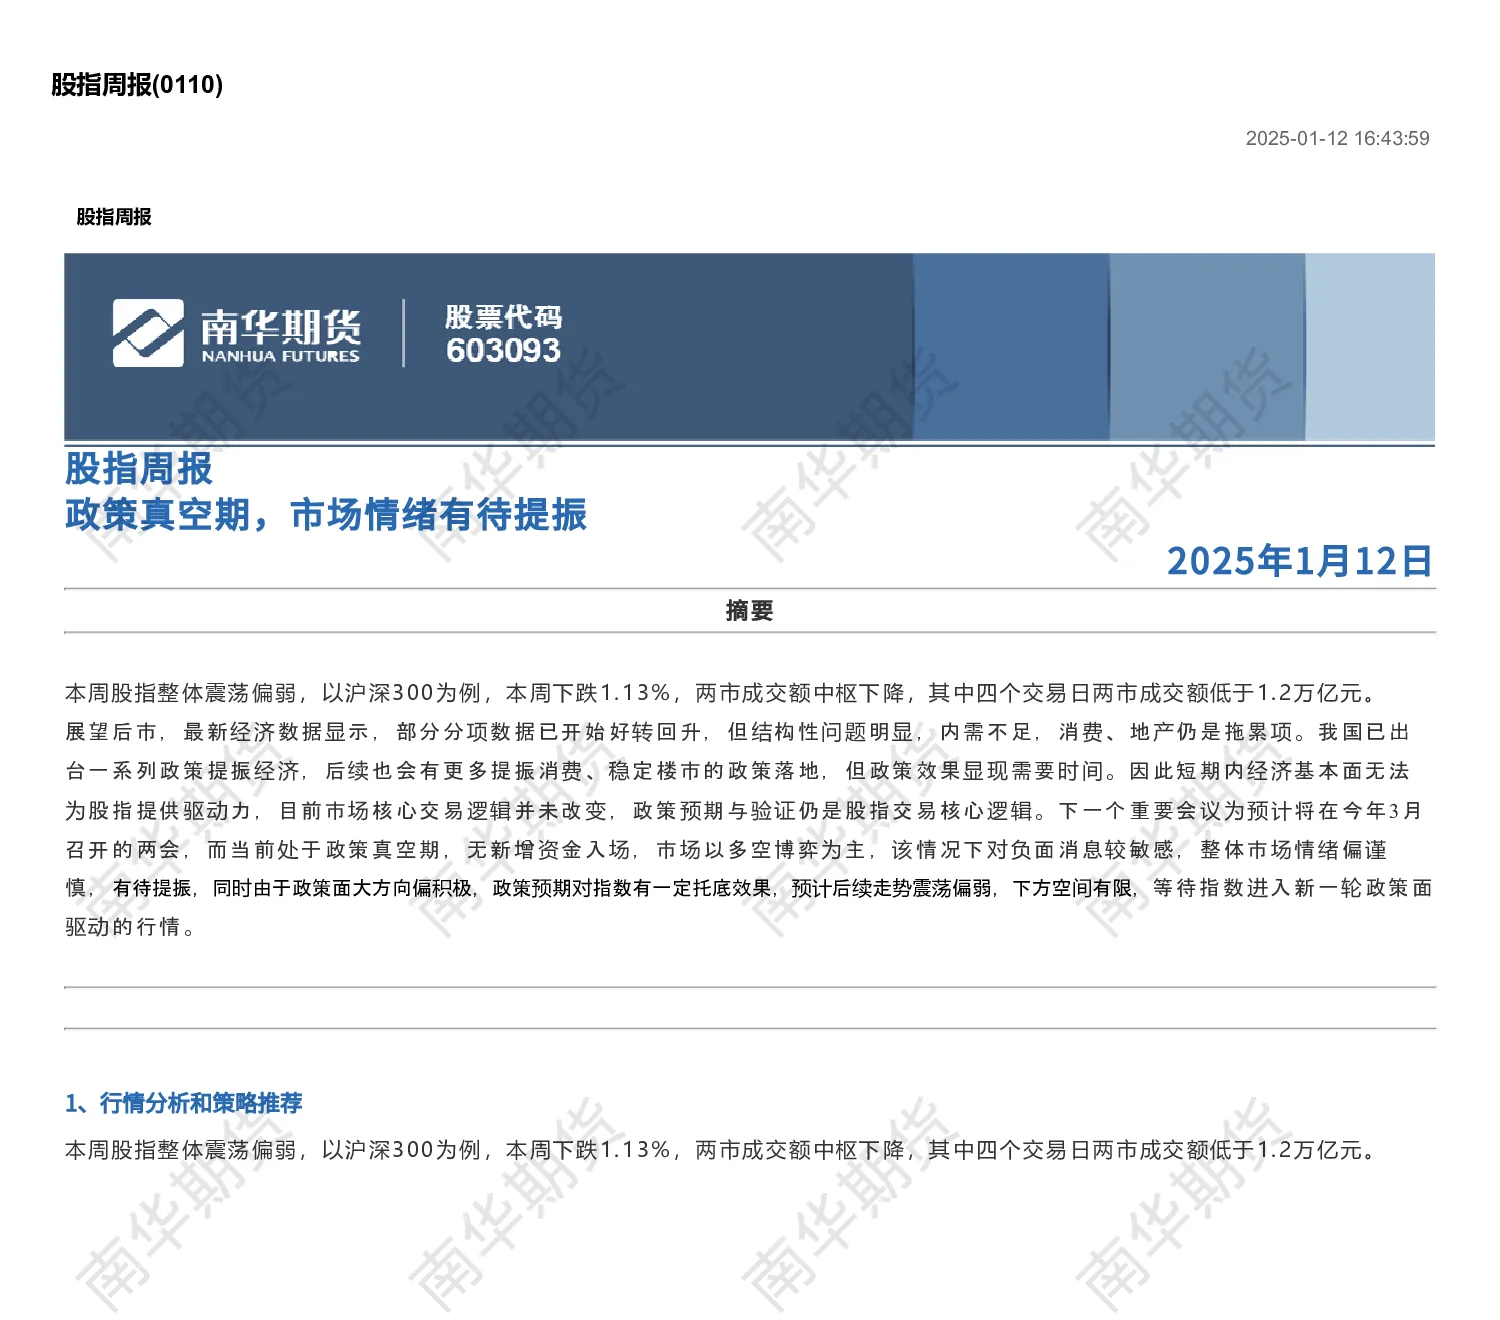Screen dimensions: 1500x1320
Task: Click the small 股指周报 label above banner
Action: (x=114, y=217)
